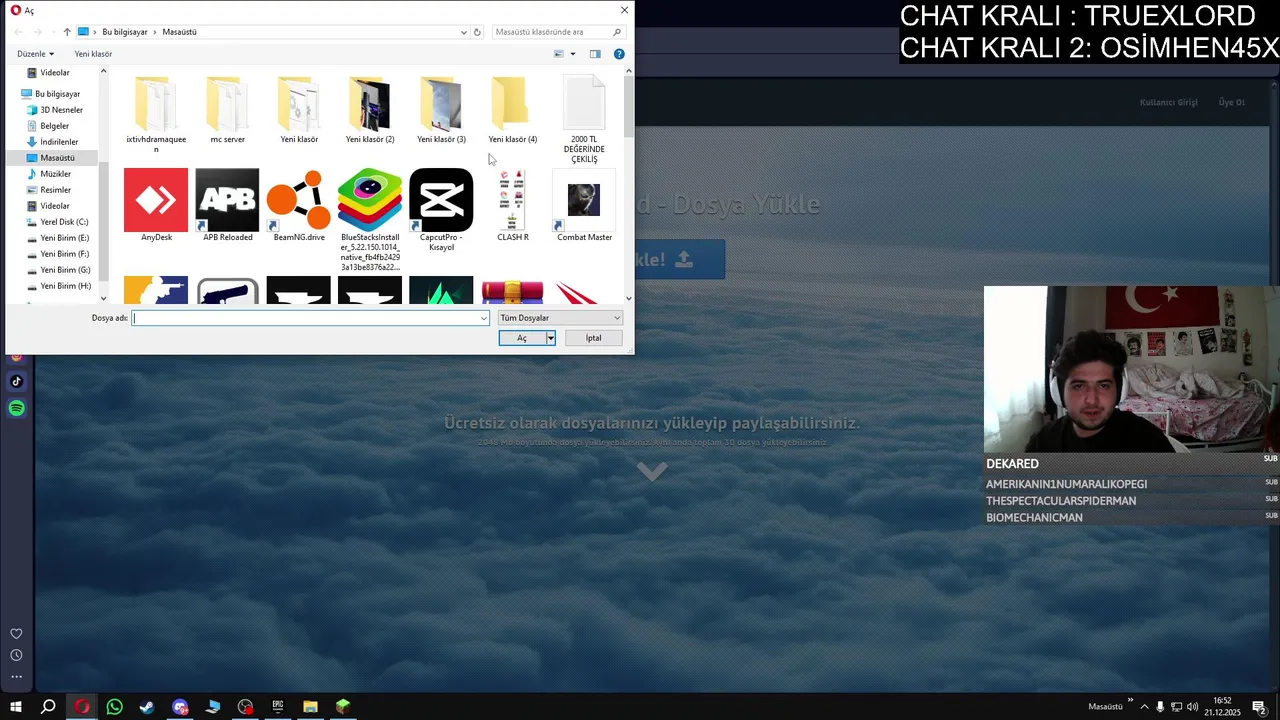Image resolution: width=1280 pixels, height=720 pixels.
Task: Open File Explorer from the taskbar
Action: [311, 707]
